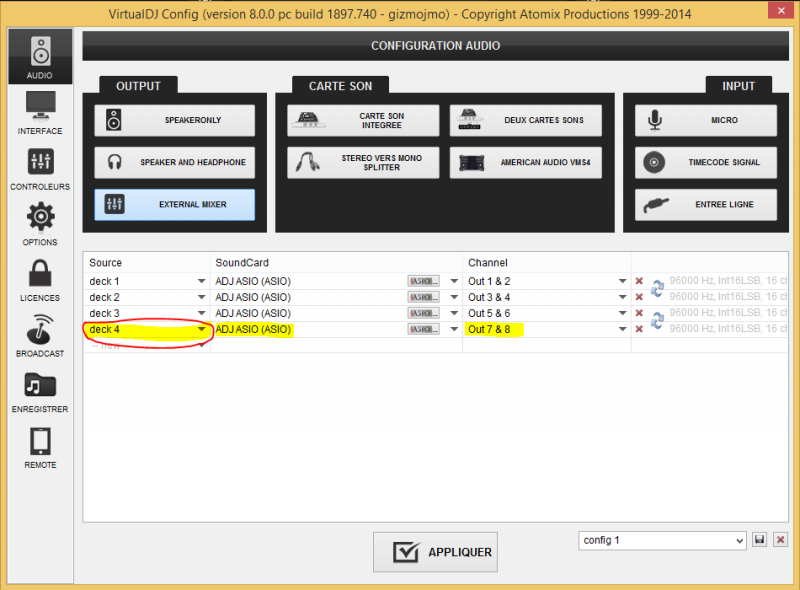Delete the deck 4 audio row
The height and width of the screenshot is (590, 800).
pyautogui.click(x=639, y=329)
